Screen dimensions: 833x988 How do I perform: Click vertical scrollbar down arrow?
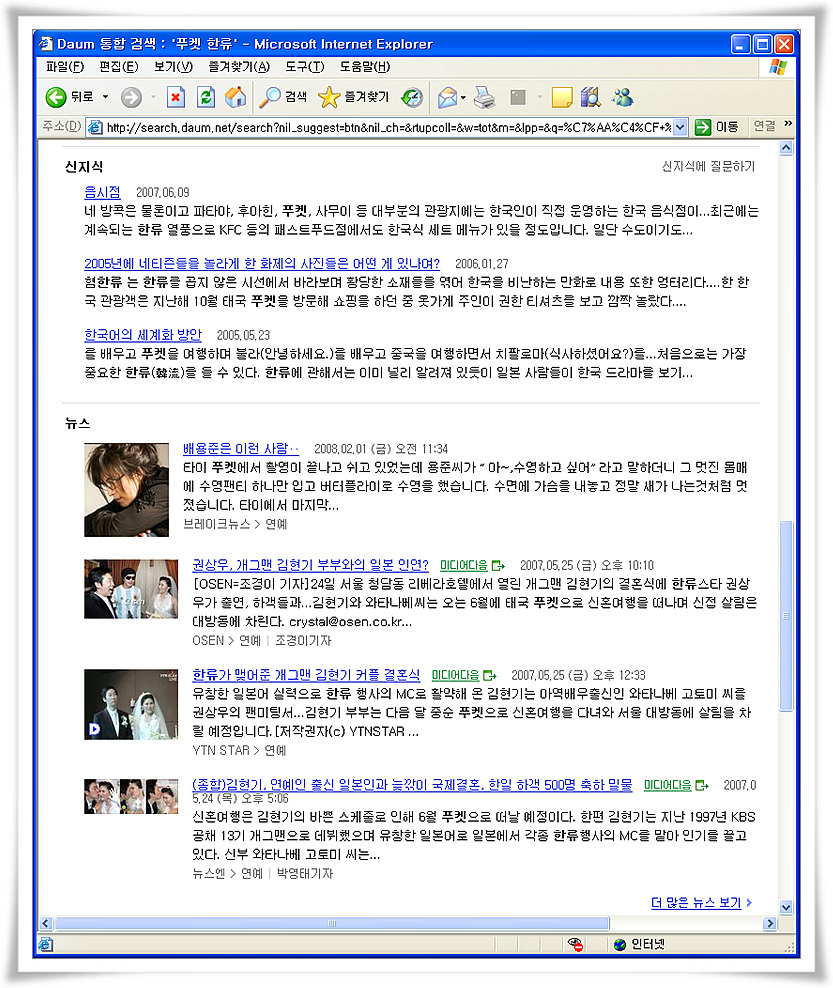click(x=786, y=907)
